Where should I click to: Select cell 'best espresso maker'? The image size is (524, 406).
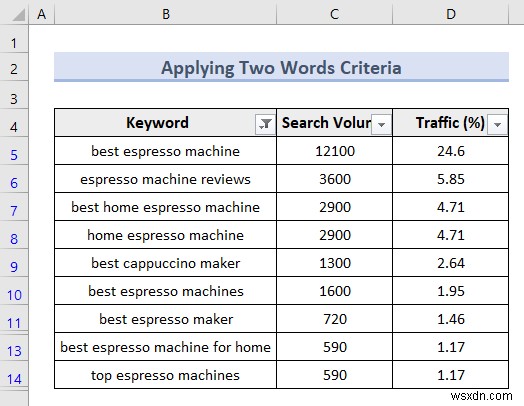(x=165, y=319)
